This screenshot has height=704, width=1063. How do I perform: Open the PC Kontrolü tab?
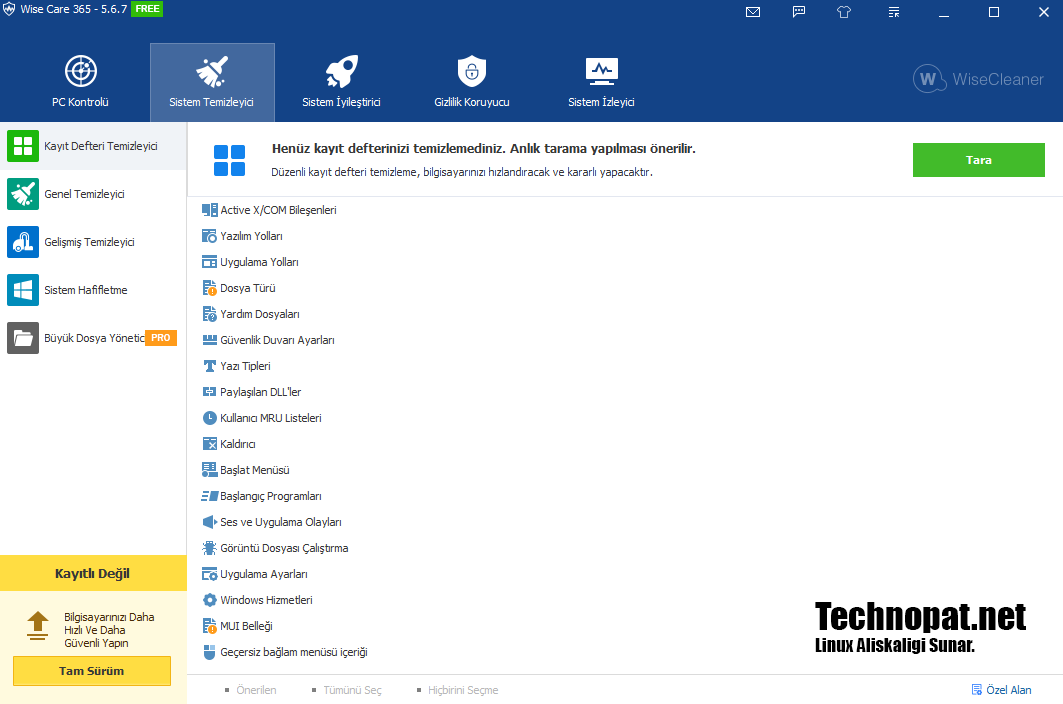pyautogui.click(x=81, y=82)
